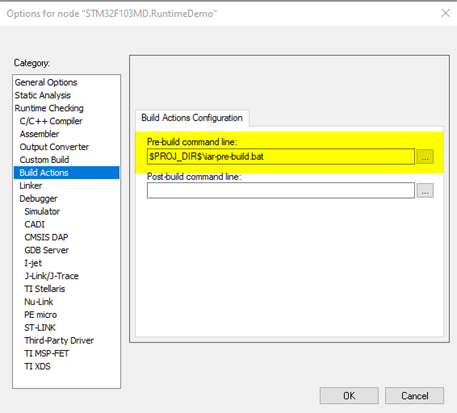Select Runtime Checking category
The image size is (457, 413).
(x=49, y=108)
